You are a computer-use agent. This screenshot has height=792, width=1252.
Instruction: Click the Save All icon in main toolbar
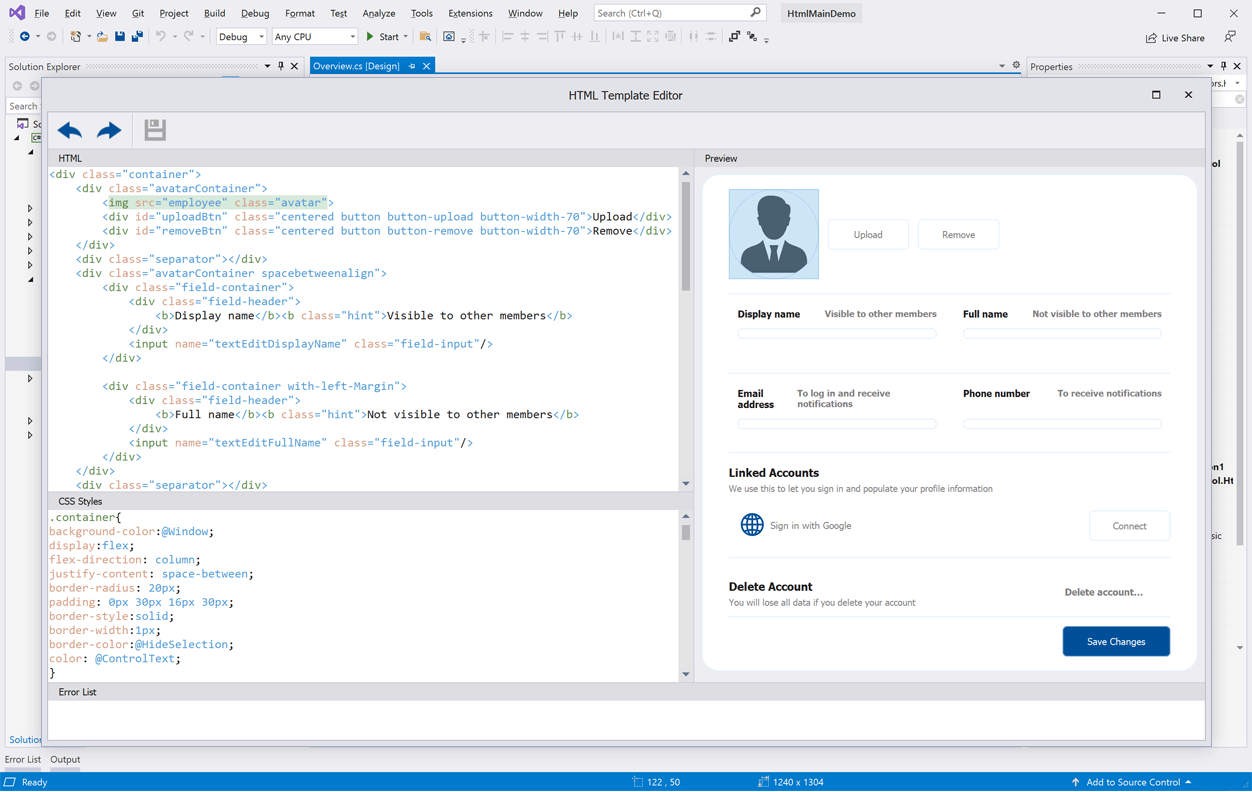(137, 37)
